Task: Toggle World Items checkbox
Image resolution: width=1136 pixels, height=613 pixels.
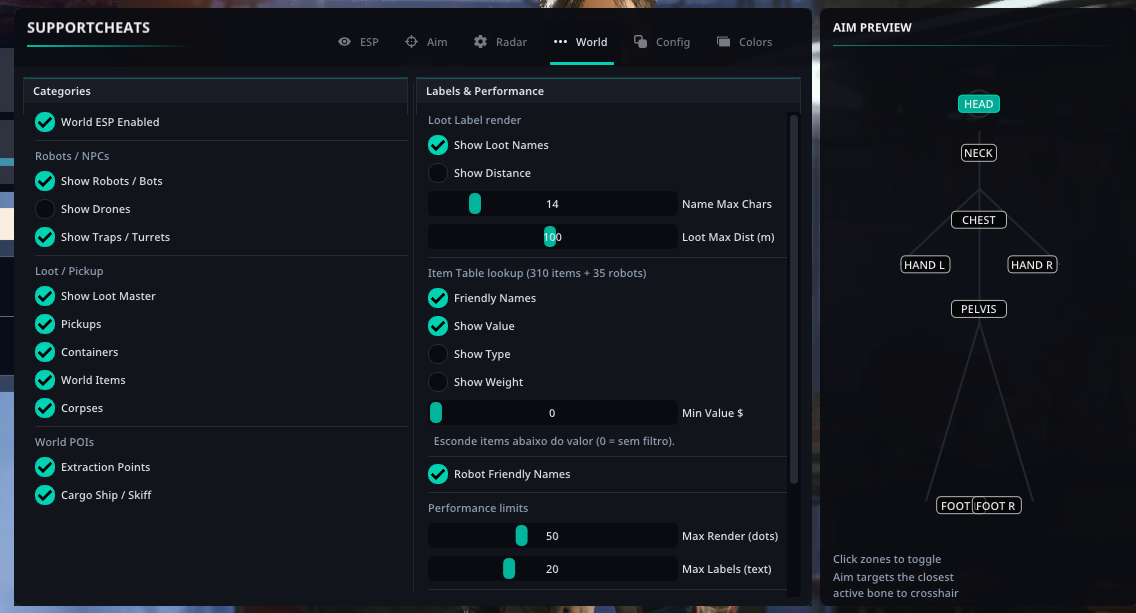Action: [45, 380]
